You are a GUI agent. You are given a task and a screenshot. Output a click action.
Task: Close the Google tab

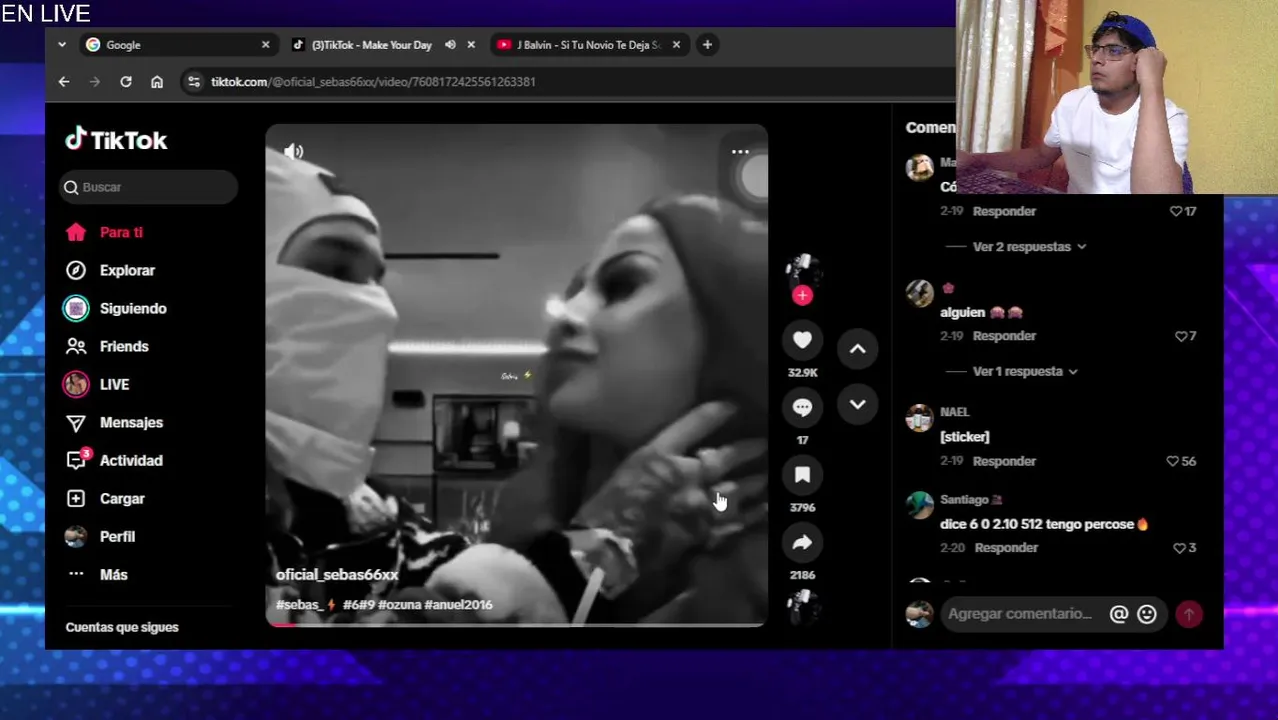tap(265, 45)
